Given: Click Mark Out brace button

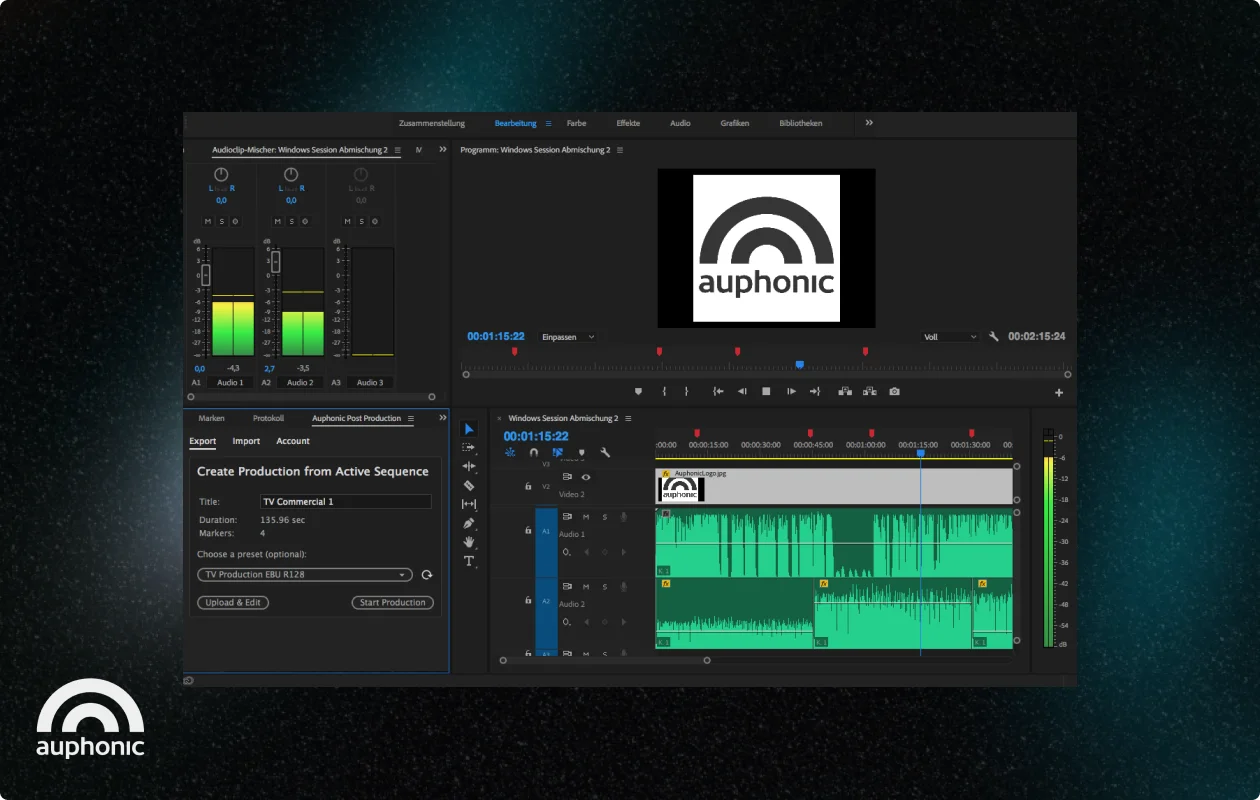Looking at the screenshot, I should 686,392.
